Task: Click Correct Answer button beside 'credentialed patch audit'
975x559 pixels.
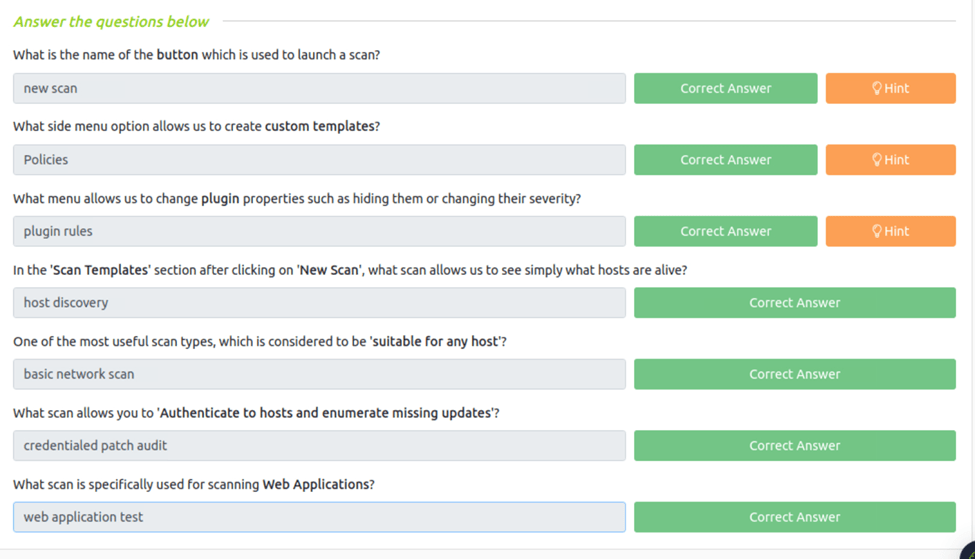Action: click(794, 446)
